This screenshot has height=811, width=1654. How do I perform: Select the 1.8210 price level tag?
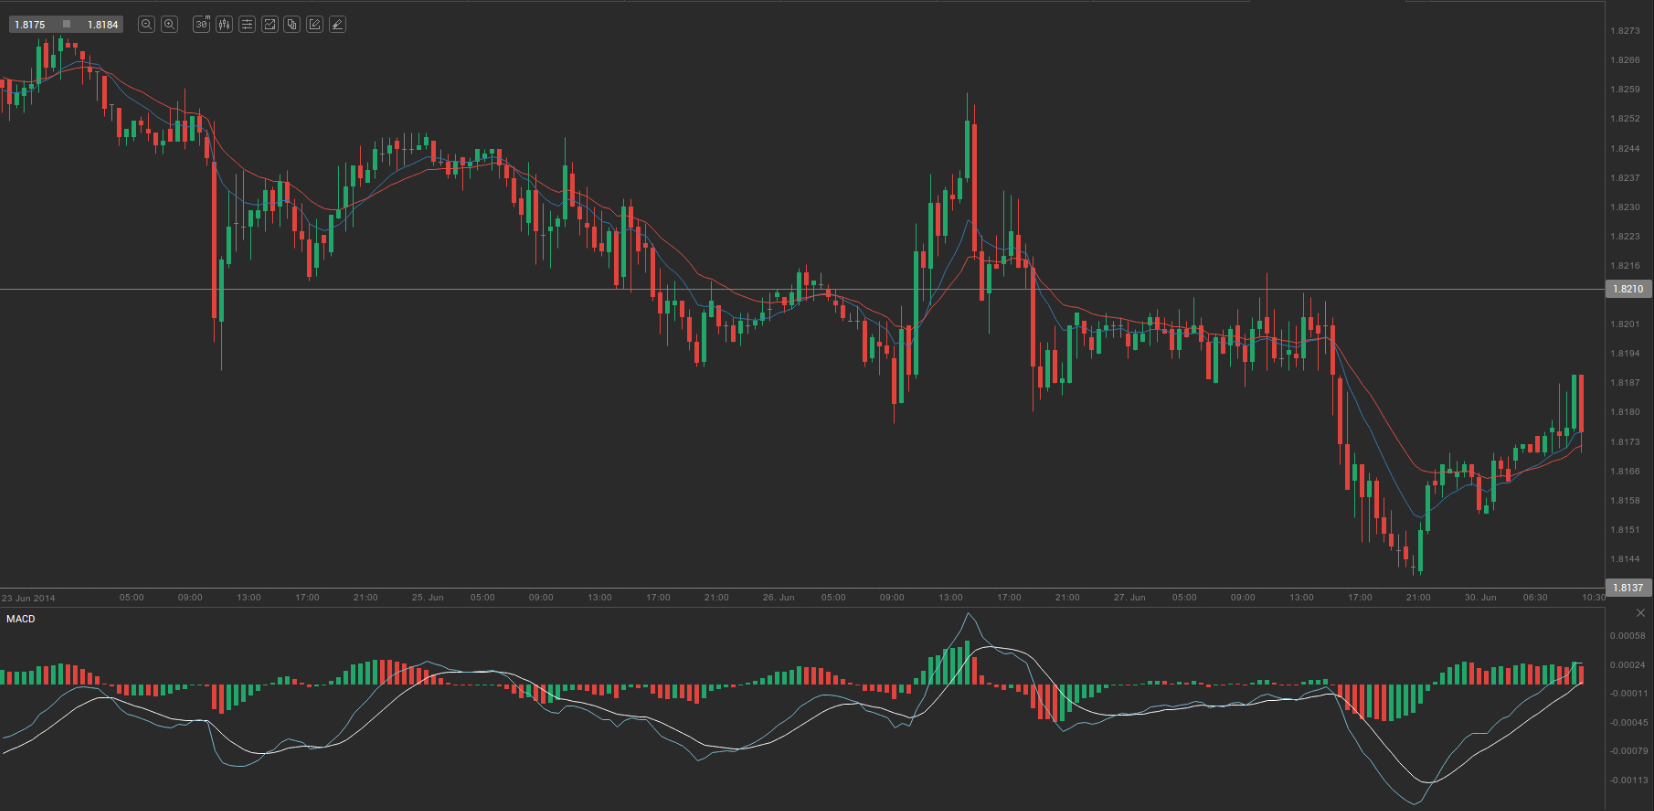[x=1628, y=289]
